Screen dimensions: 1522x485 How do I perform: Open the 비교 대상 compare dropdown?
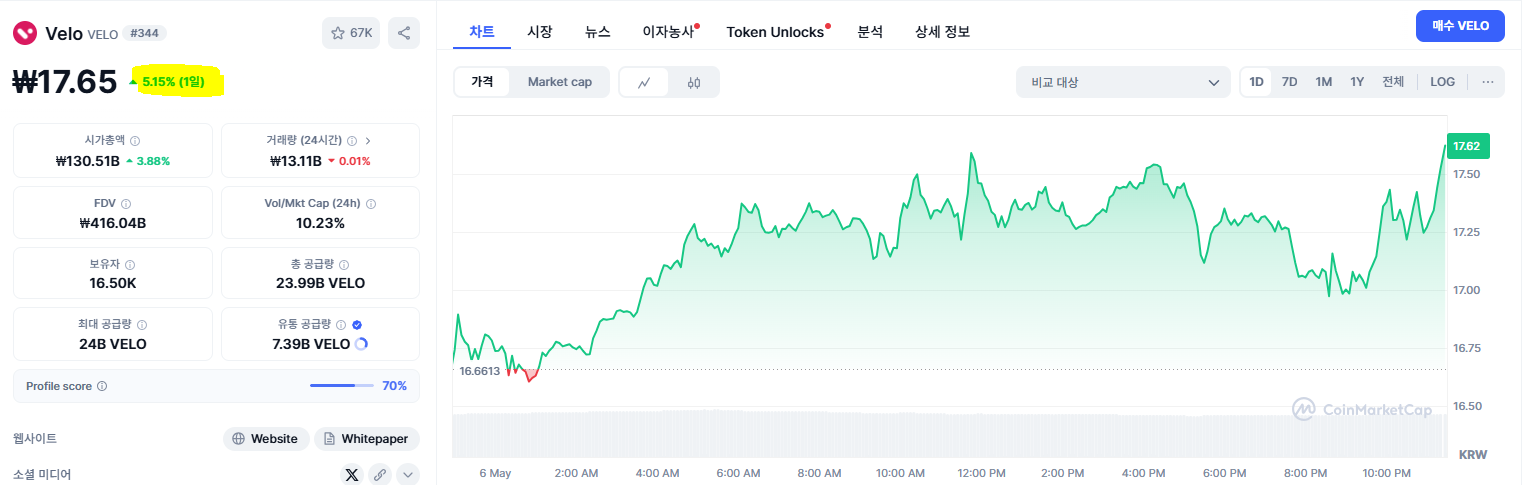point(1123,82)
